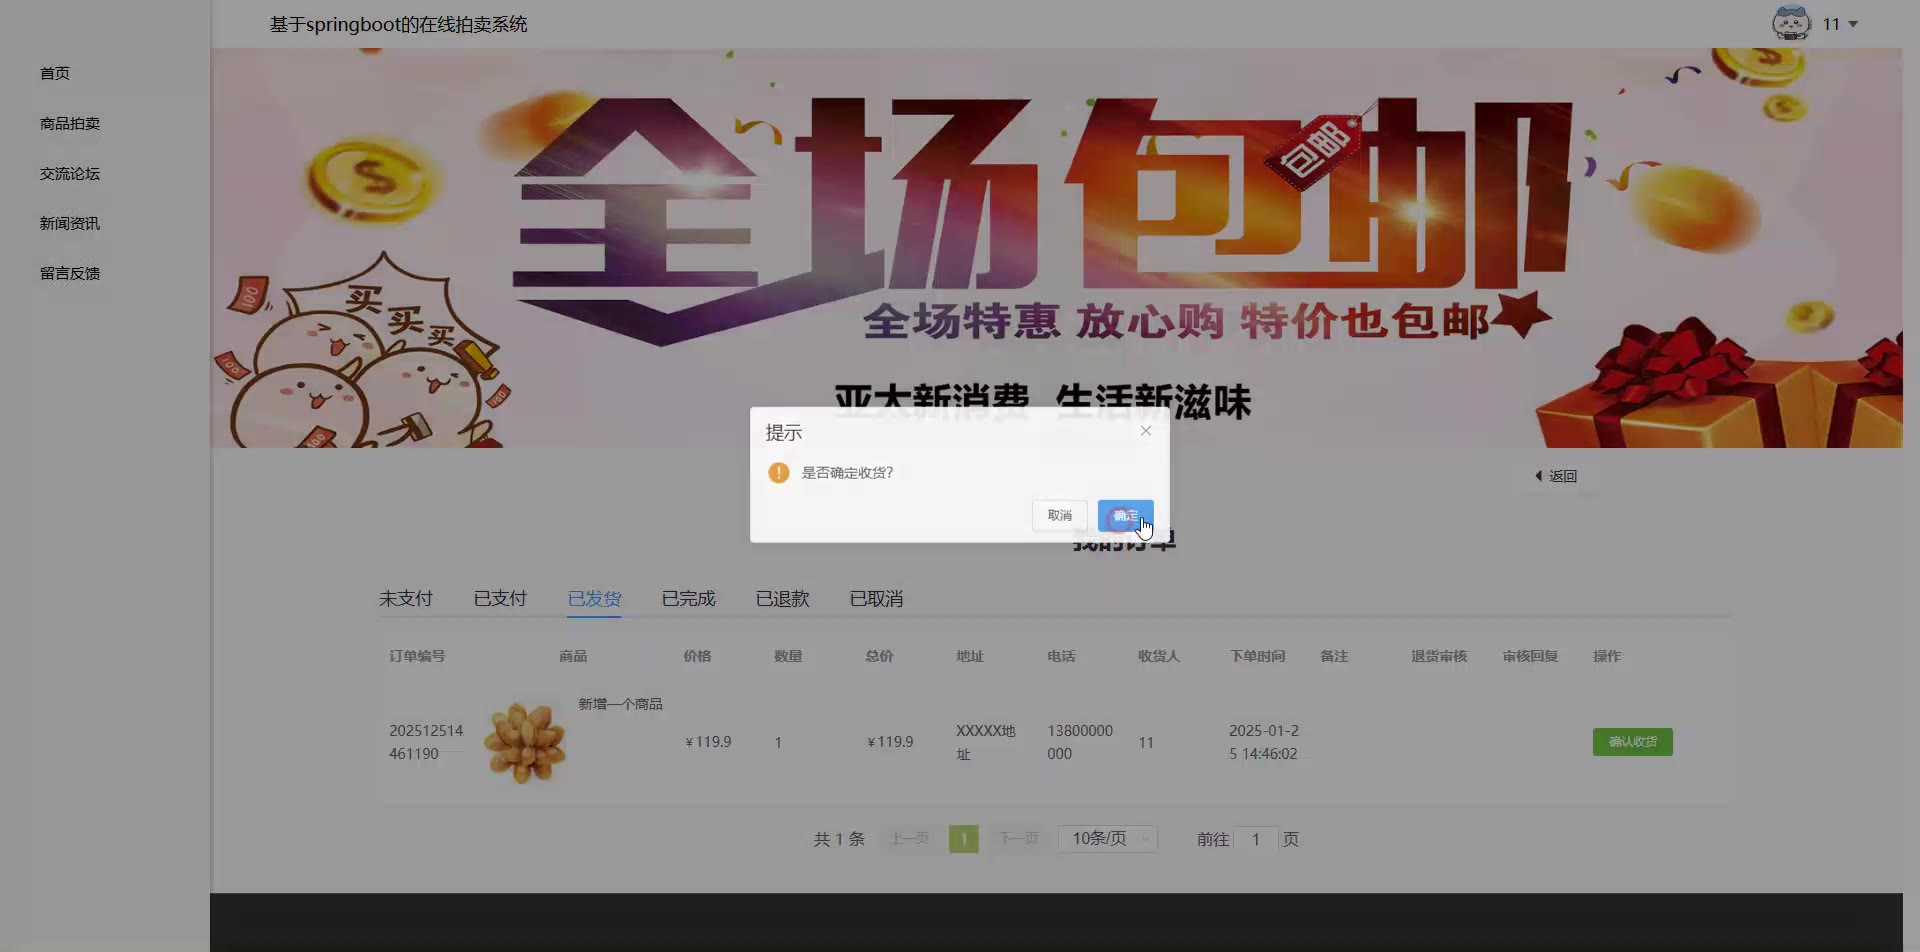1920x952 pixels.
Task: Click phone number 13800000000 cell
Action: (1080, 742)
